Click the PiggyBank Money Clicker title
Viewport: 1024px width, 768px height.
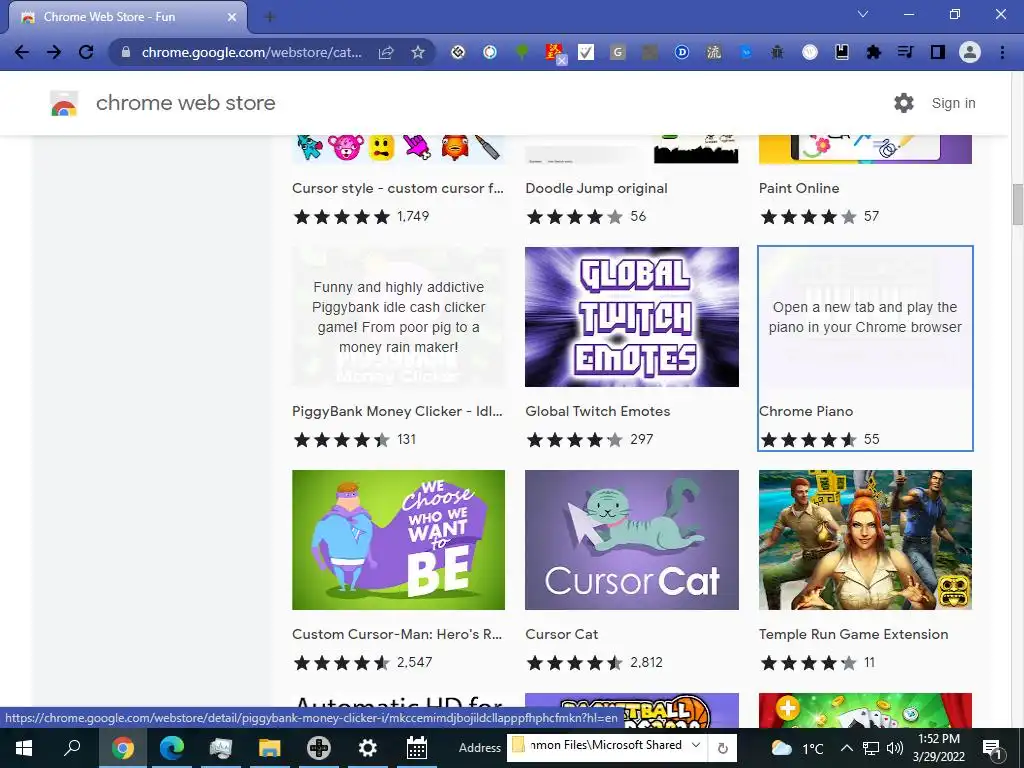397,411
